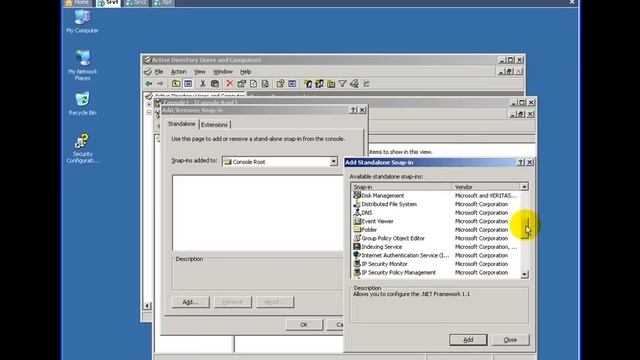The width and height of the screenshot is (640, 360).
Task: Click OK button in Add/Remove Snap-in dialog
Action: click(304, 325)
